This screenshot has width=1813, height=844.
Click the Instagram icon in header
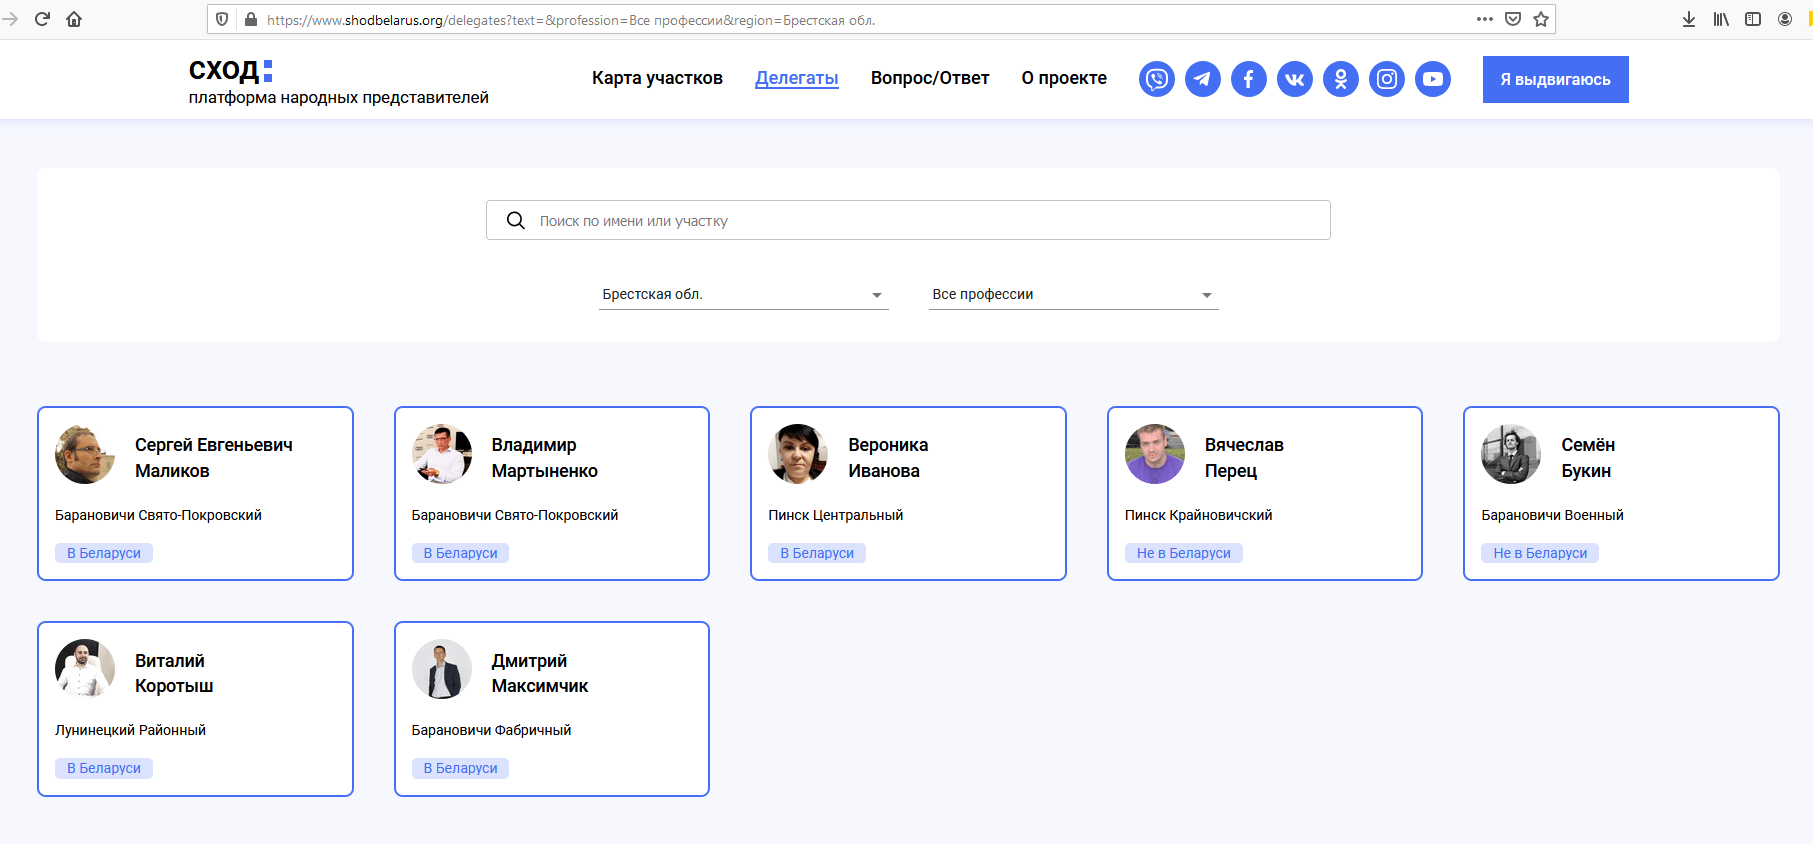coord(1386,79)
